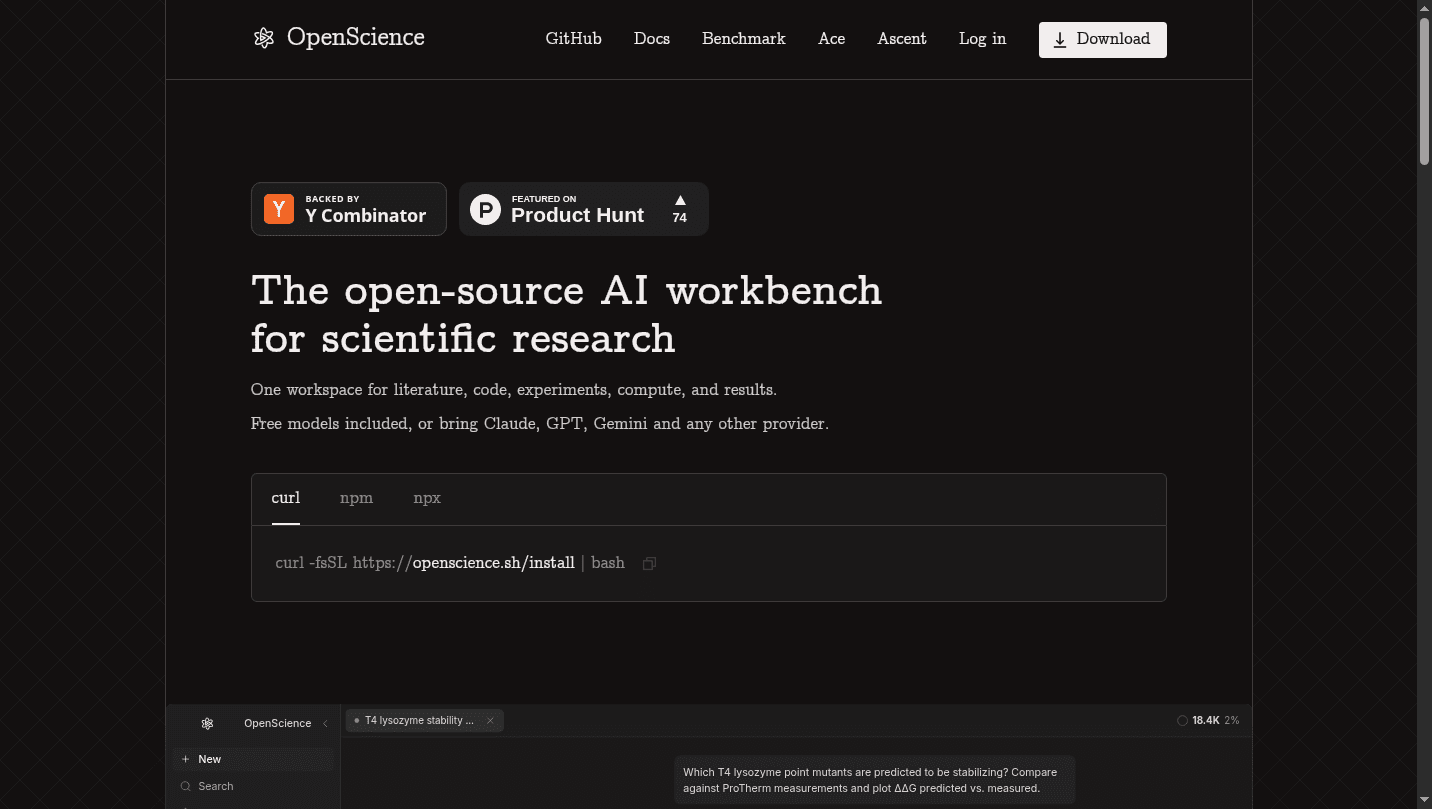Image resolution: width=1432 pixels, height=809 pixels.
Task: Select the curl install tab
Action: click(x=285, y=498)
